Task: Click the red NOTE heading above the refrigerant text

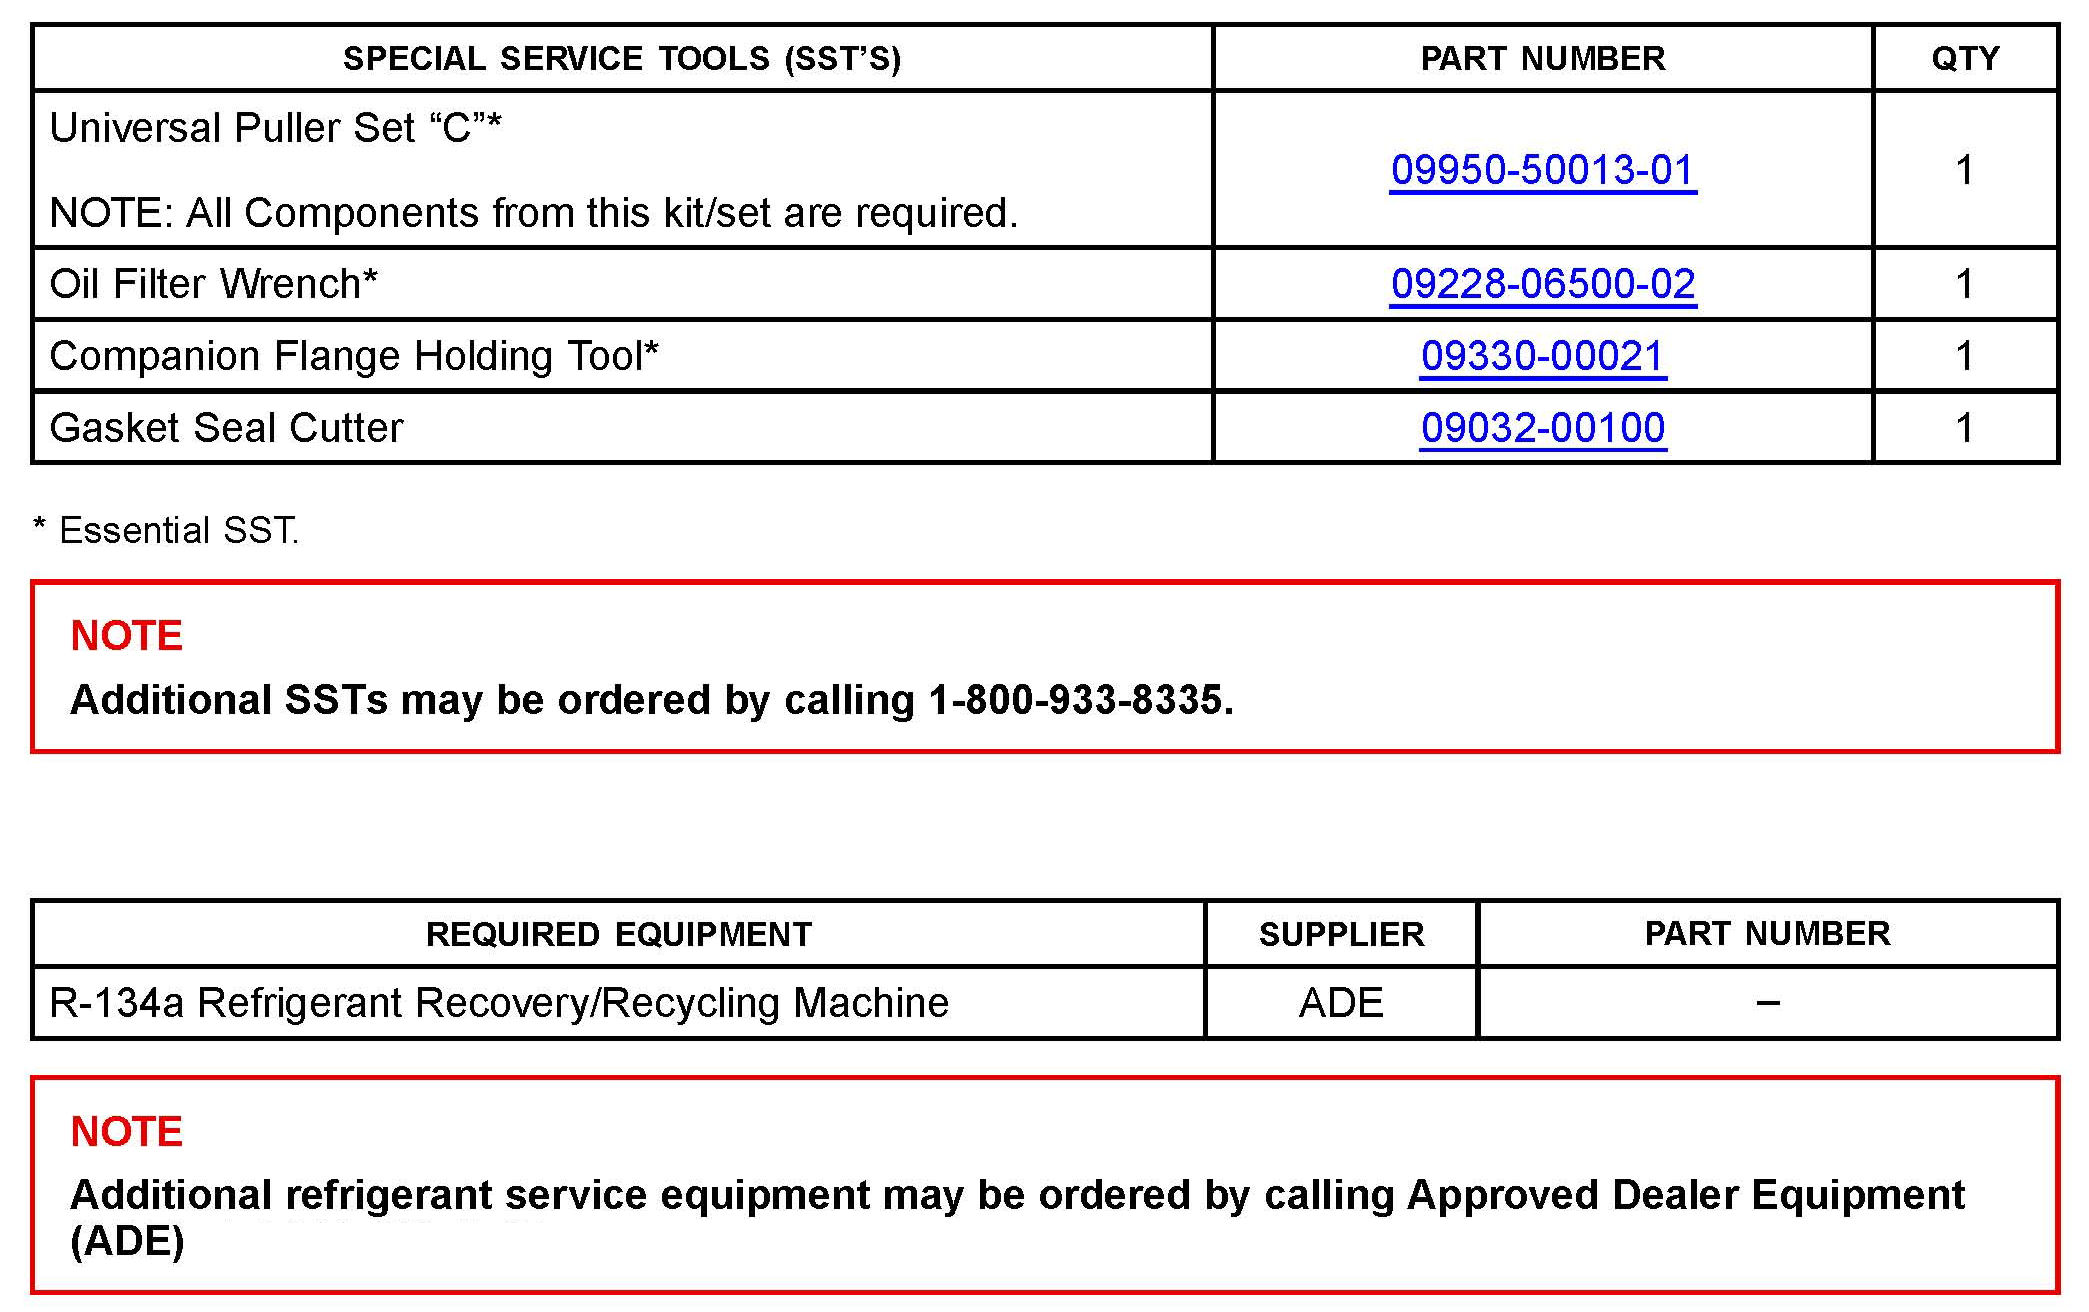Action: (127, 1131)
